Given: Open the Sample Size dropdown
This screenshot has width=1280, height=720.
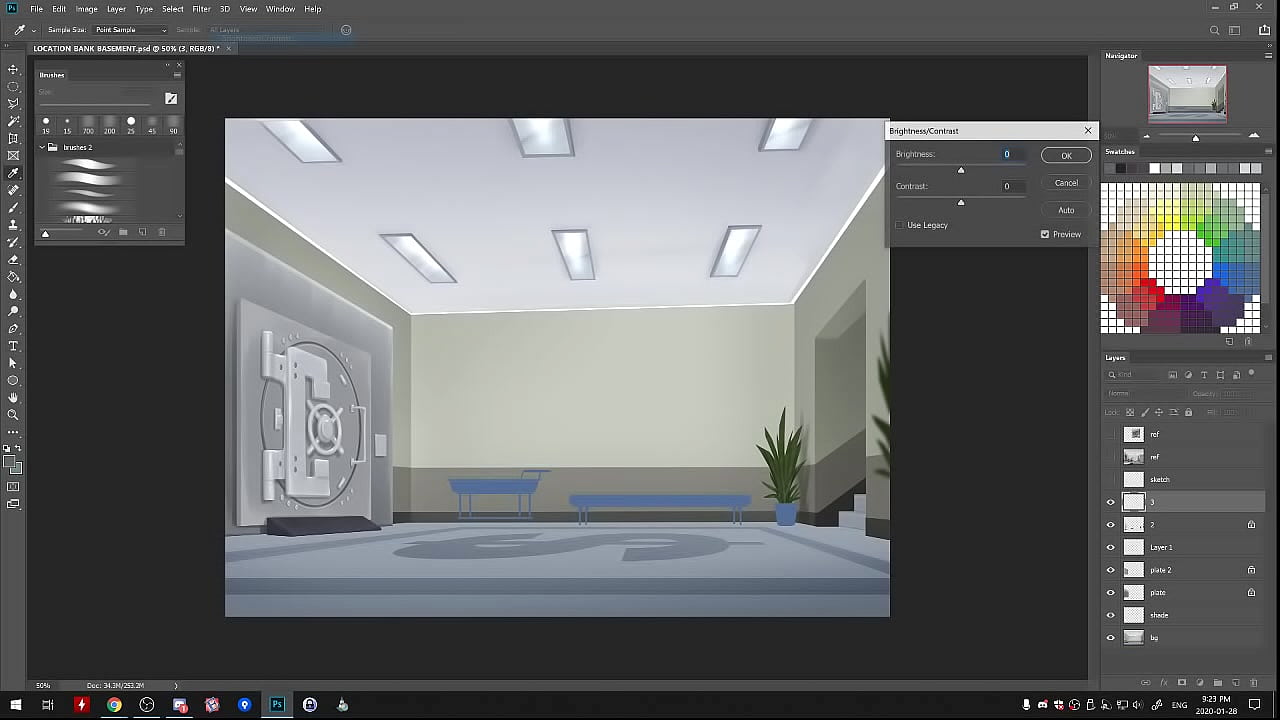Looking at the screenshot, I should 130,30.
